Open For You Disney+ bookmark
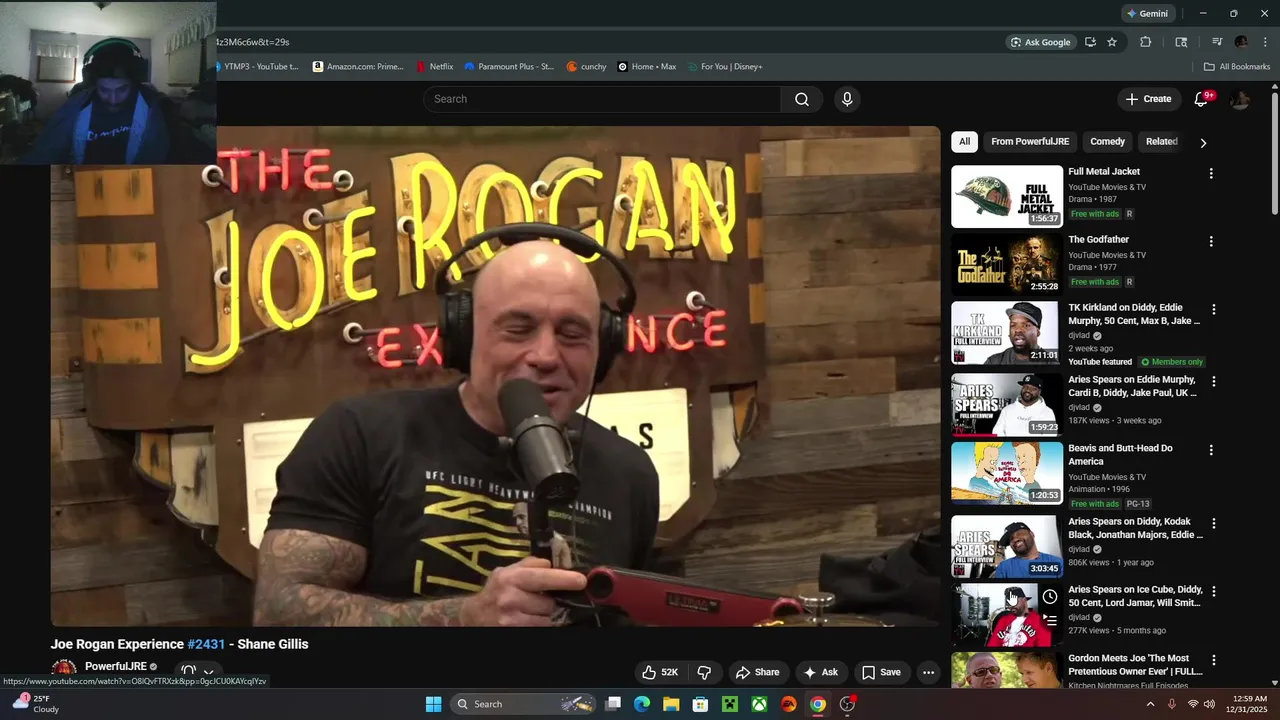The height and width of the screenshot is (720, 1280). point(724,67)
